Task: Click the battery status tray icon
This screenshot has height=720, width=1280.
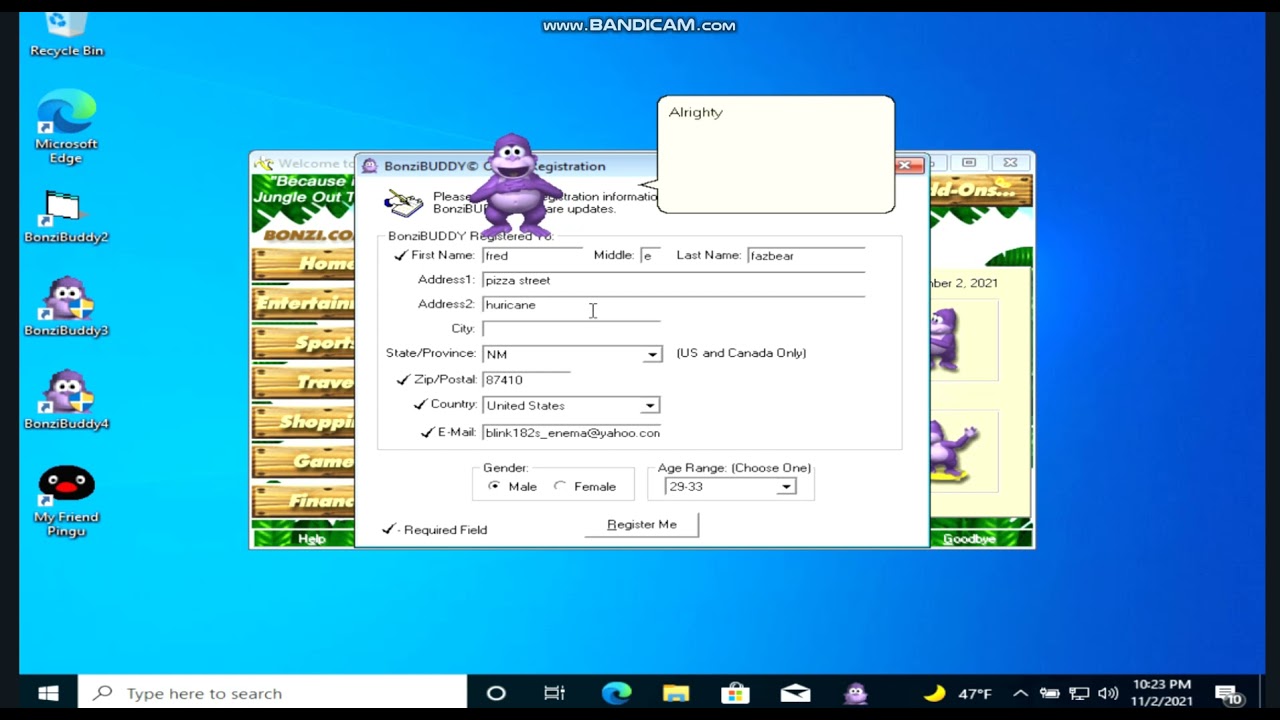Action: coord(1049,693)
